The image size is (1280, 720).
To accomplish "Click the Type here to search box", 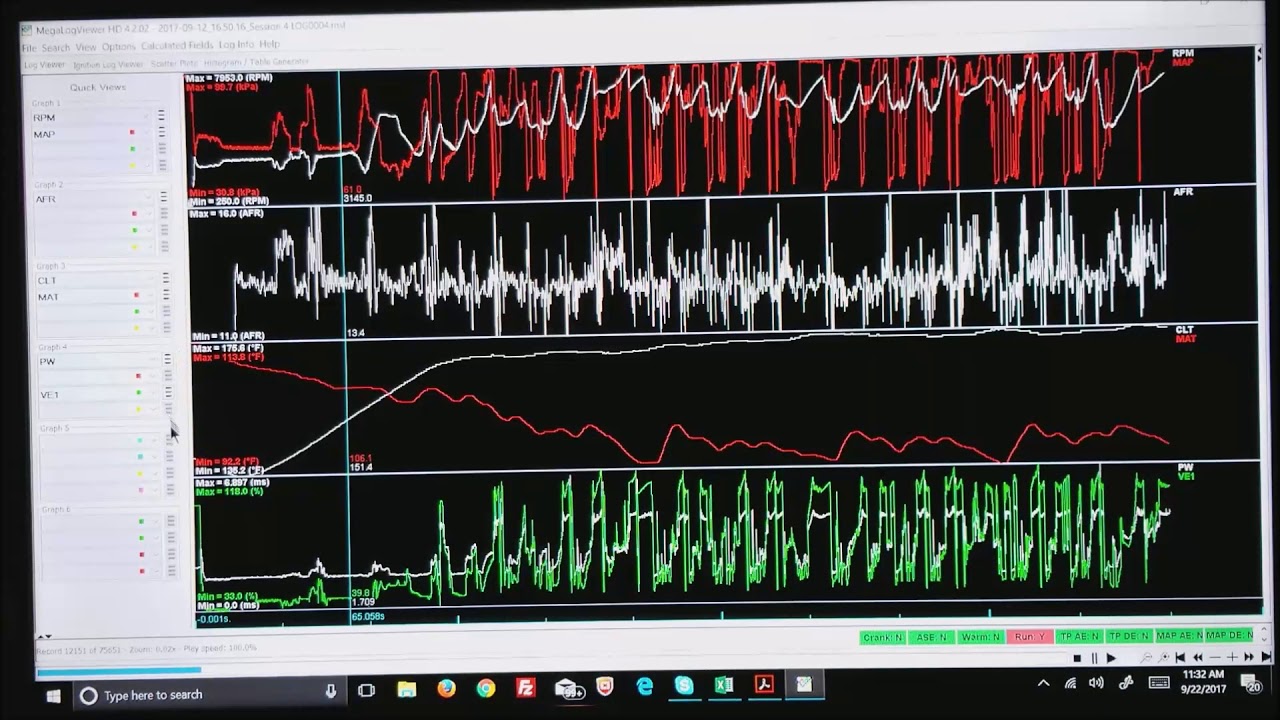I will point(210,694).
